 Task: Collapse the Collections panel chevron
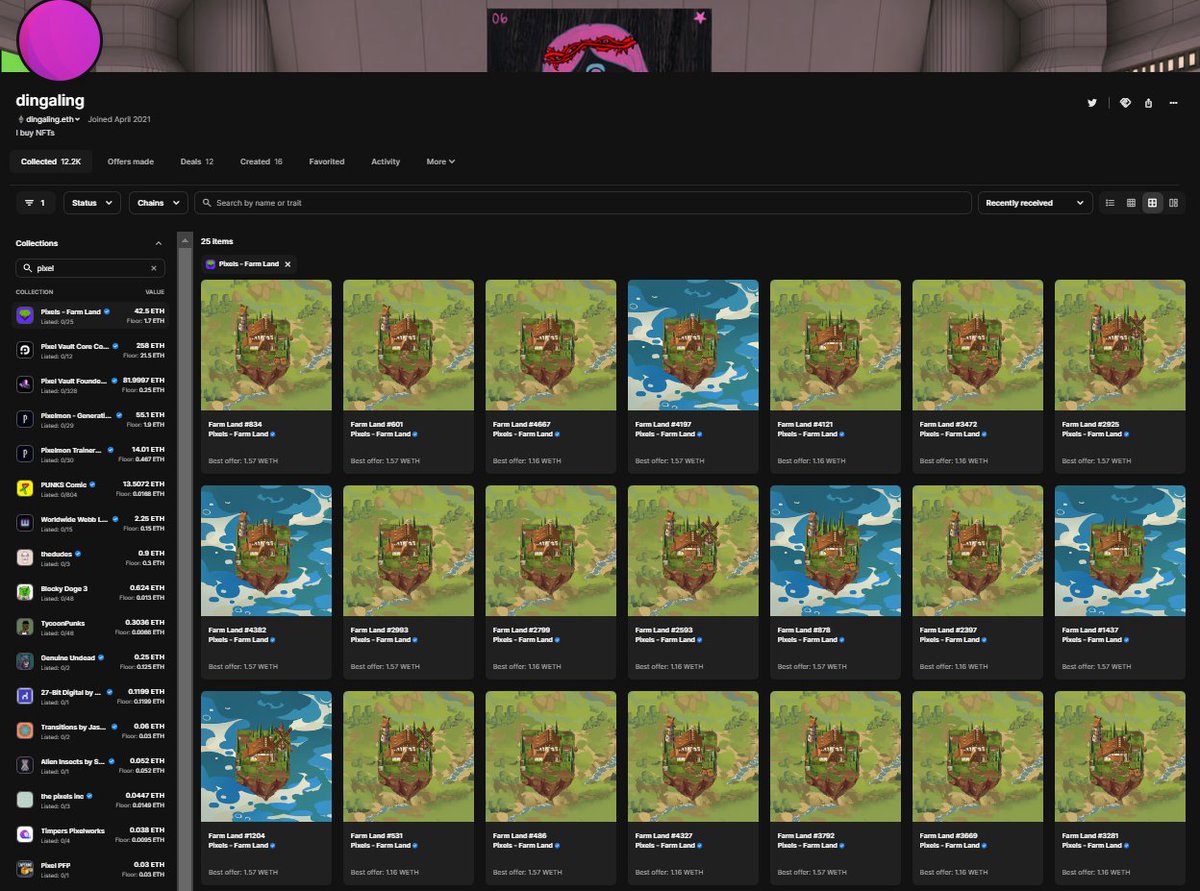click(158, 243)
